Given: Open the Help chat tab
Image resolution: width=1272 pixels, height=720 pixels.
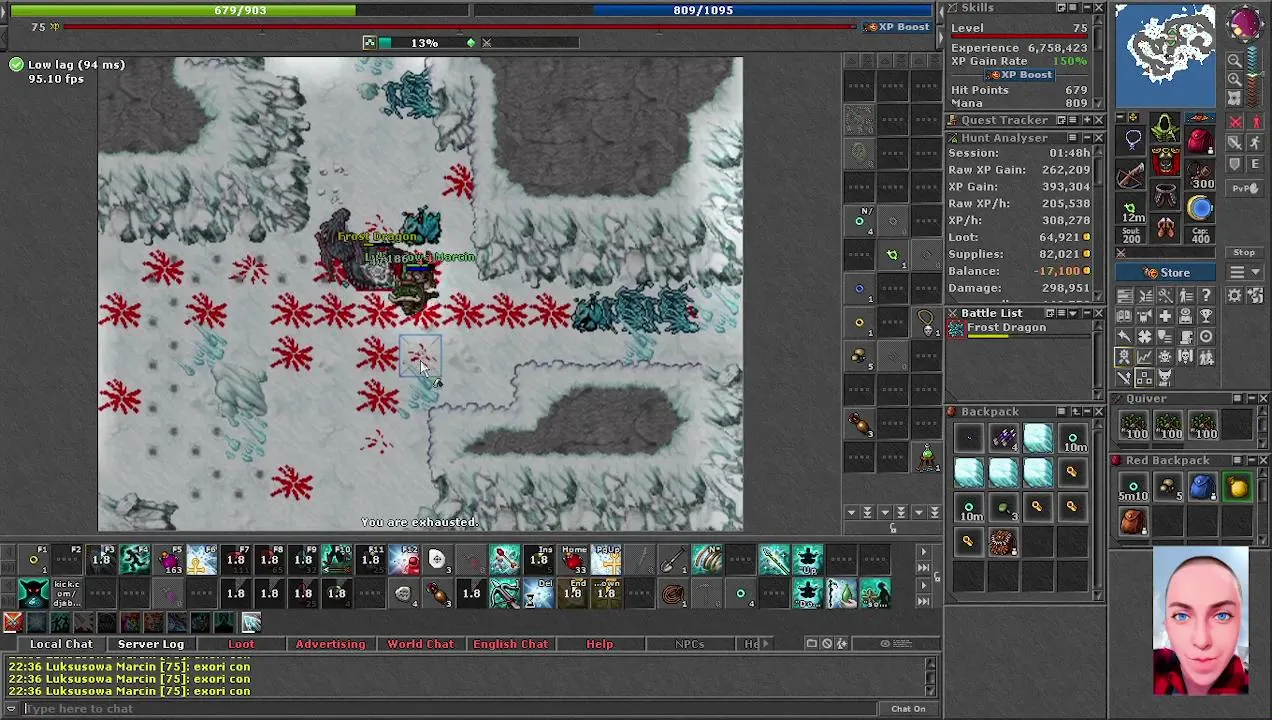Looking at the screenshot, I should 599,644.
